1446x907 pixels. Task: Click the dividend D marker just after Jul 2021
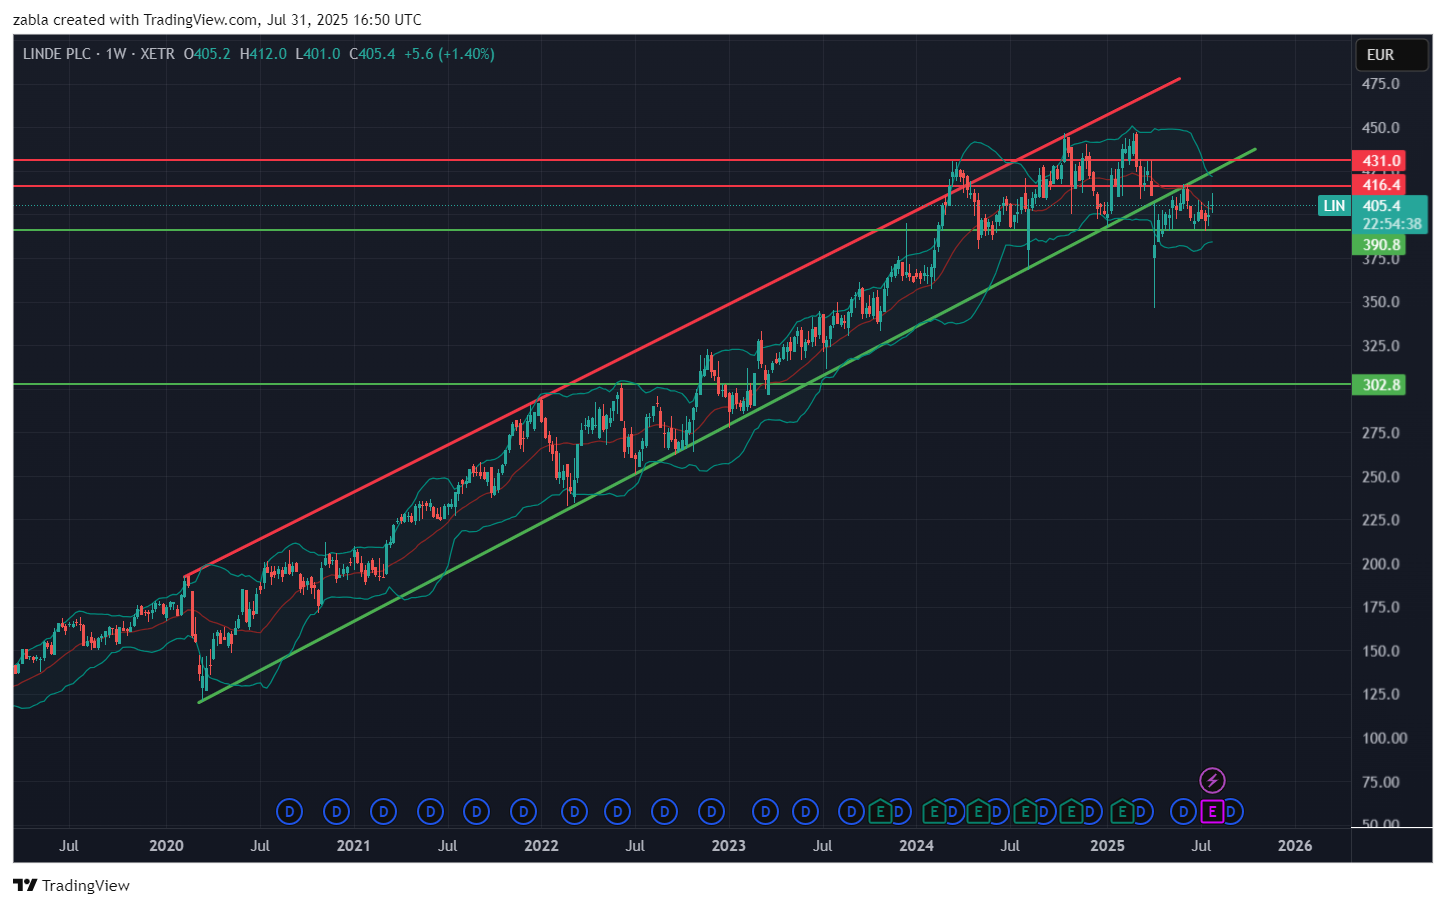[477, 812]
